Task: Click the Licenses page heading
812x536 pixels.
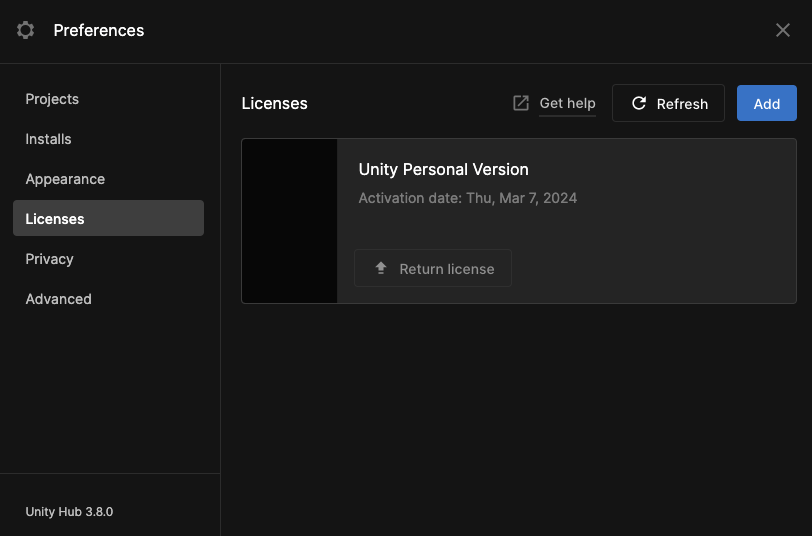Action: pos(274,104)
